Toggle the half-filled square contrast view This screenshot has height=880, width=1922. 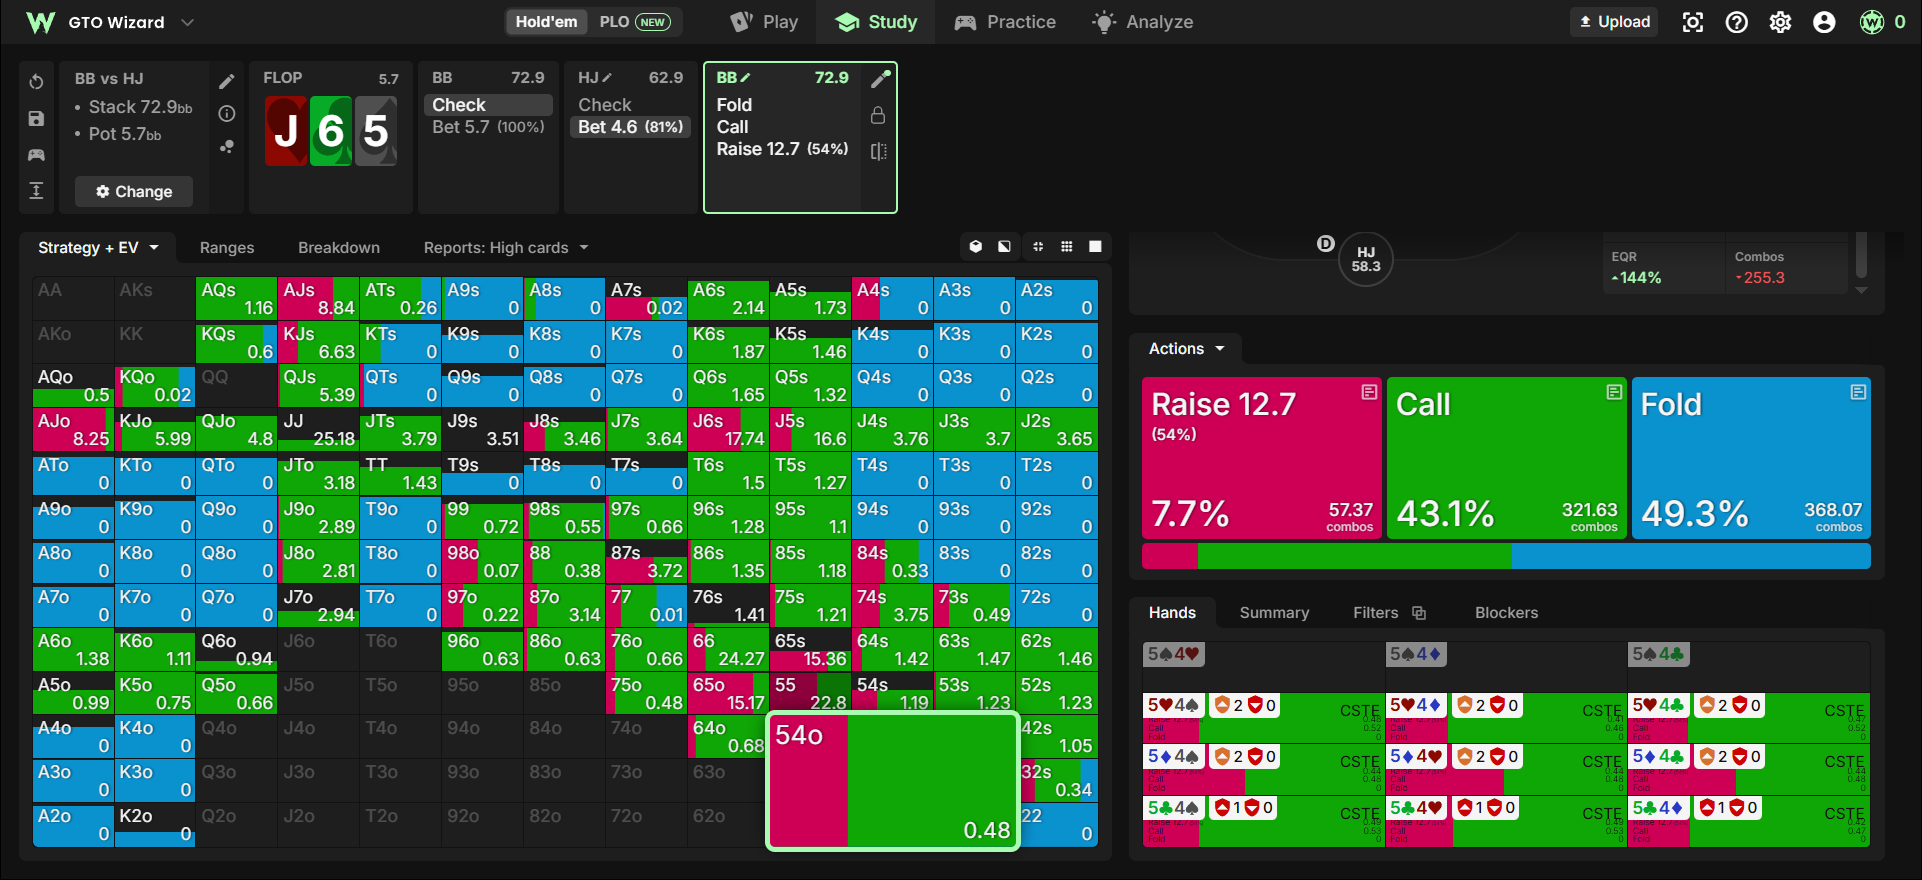(1004, 247)
